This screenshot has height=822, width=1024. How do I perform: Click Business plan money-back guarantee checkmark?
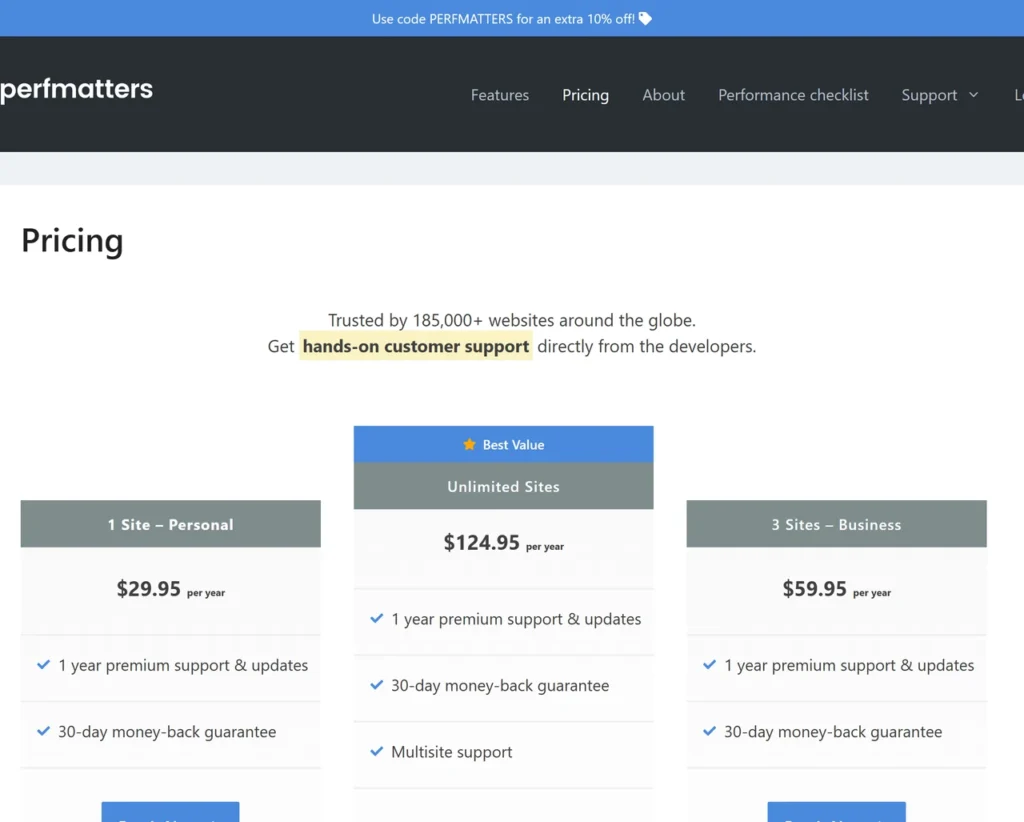pyautogui.click(x=710, y=731)
